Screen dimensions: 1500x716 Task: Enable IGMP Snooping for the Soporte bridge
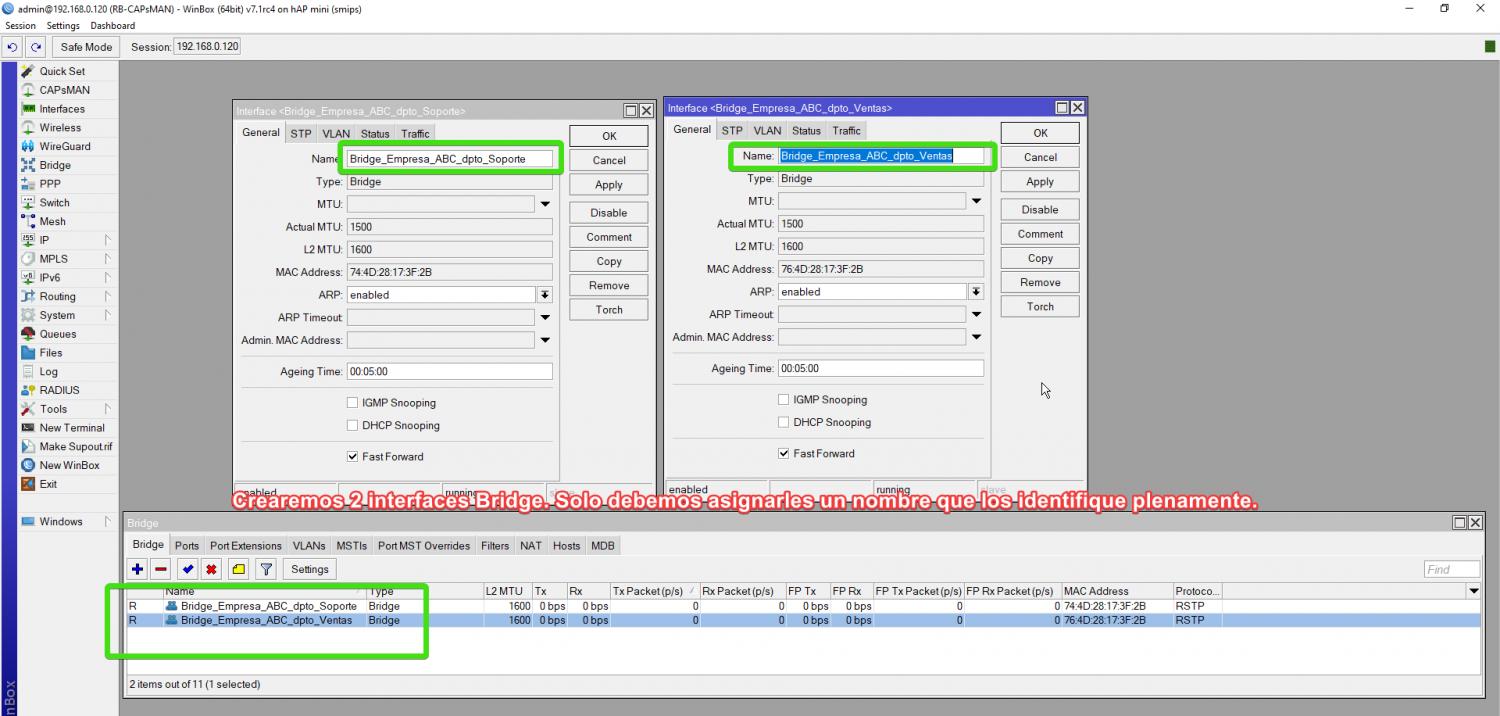[x=352, y=403]
